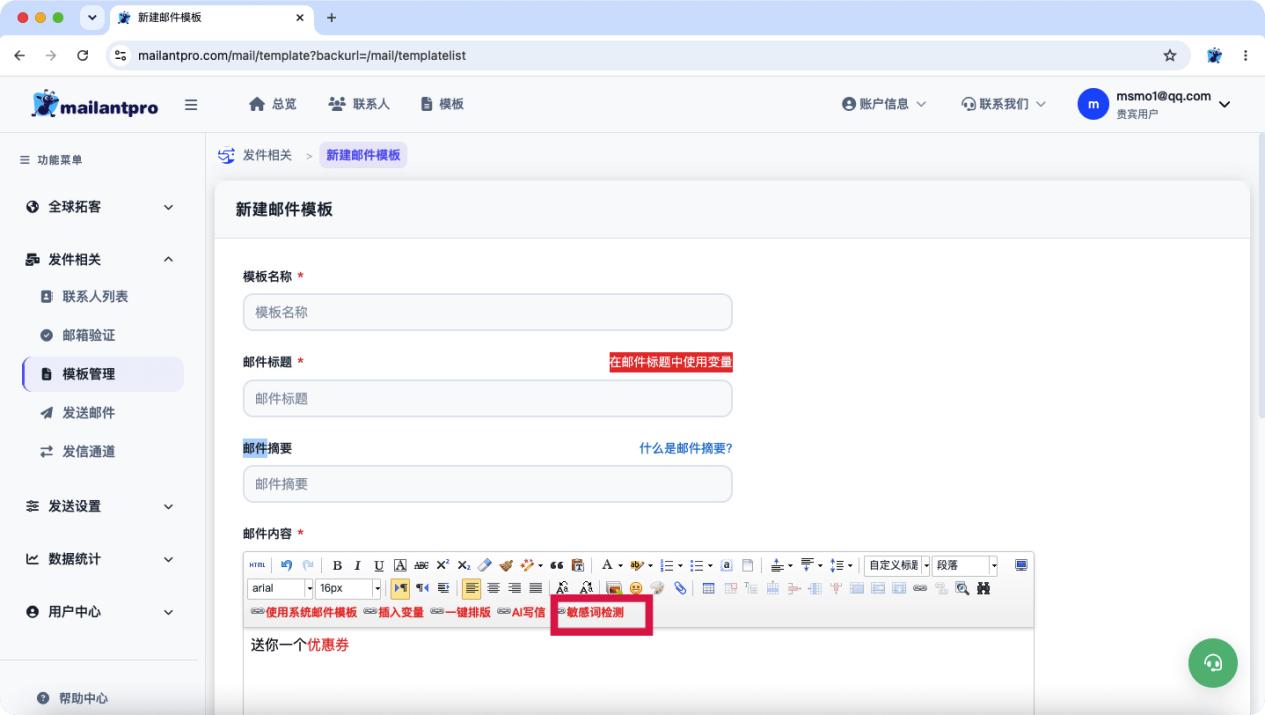Apply strikethrough formatting
The image size is (1265, 715).
(x=421, y=565)
